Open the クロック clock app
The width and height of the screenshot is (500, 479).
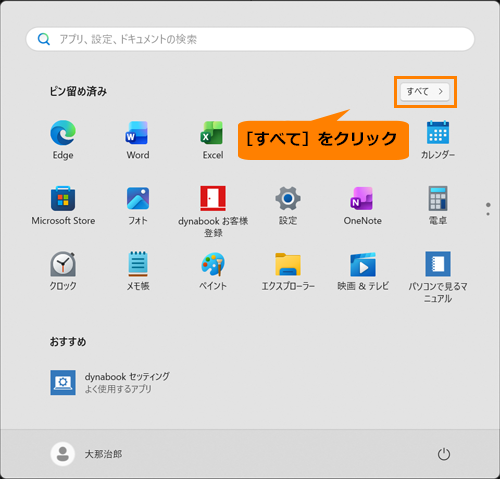point(63,264)
